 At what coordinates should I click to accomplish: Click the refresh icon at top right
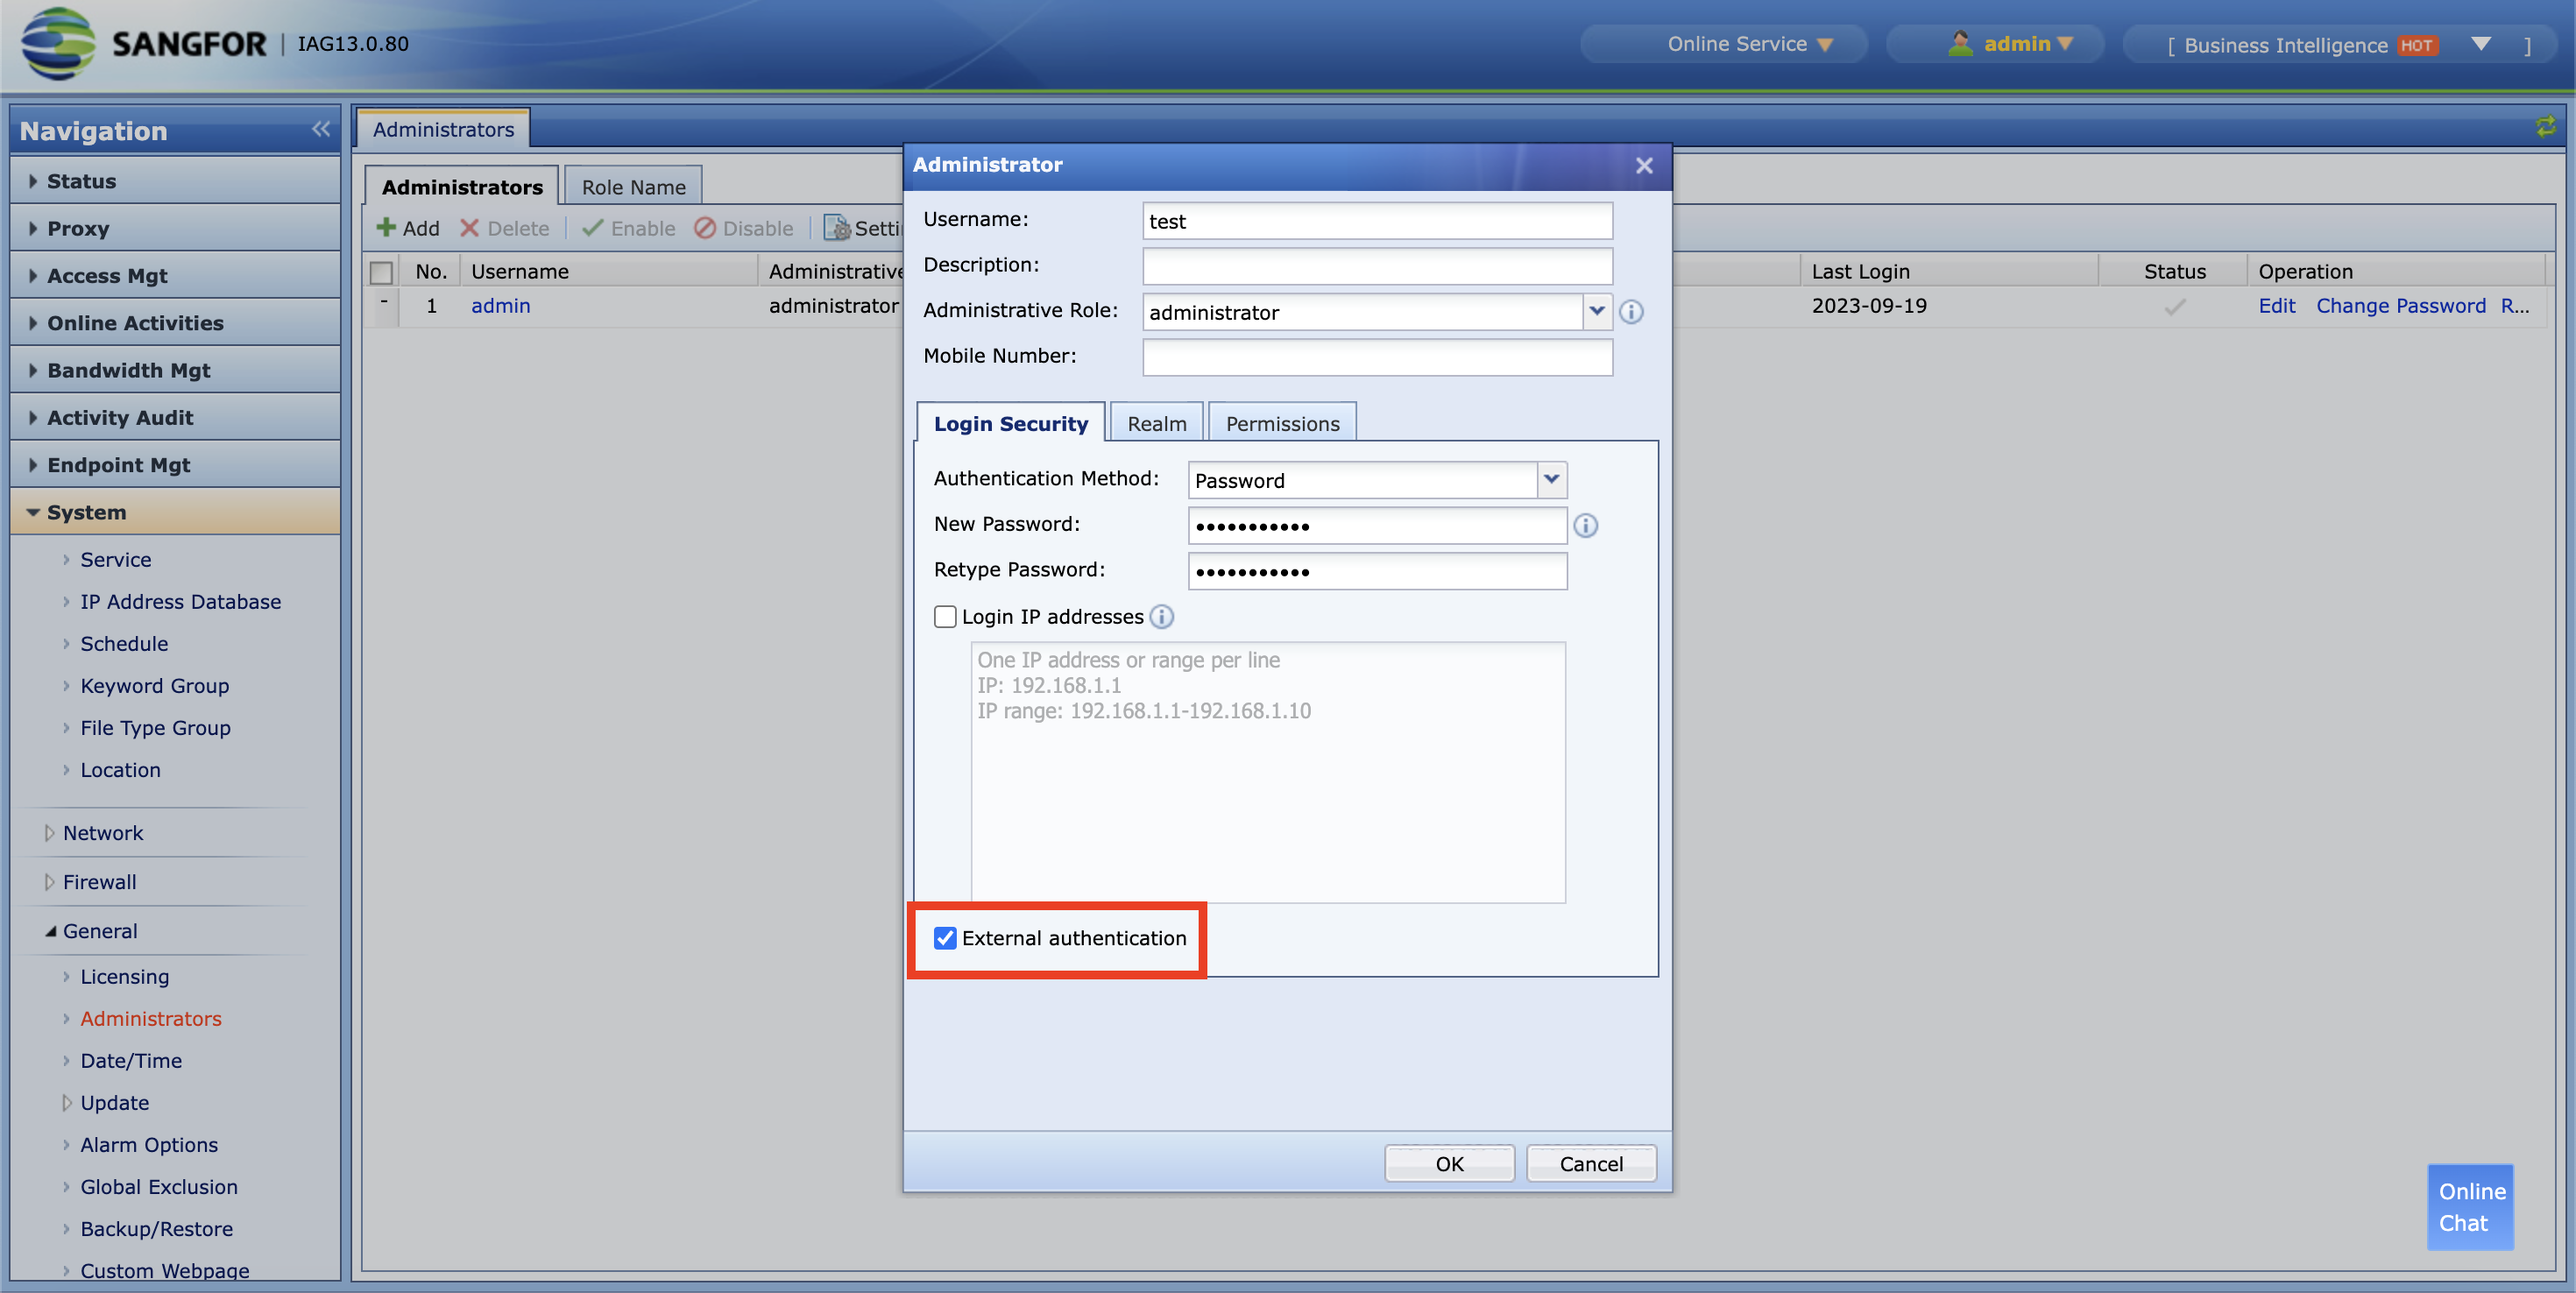click(x=2546, y=126)
